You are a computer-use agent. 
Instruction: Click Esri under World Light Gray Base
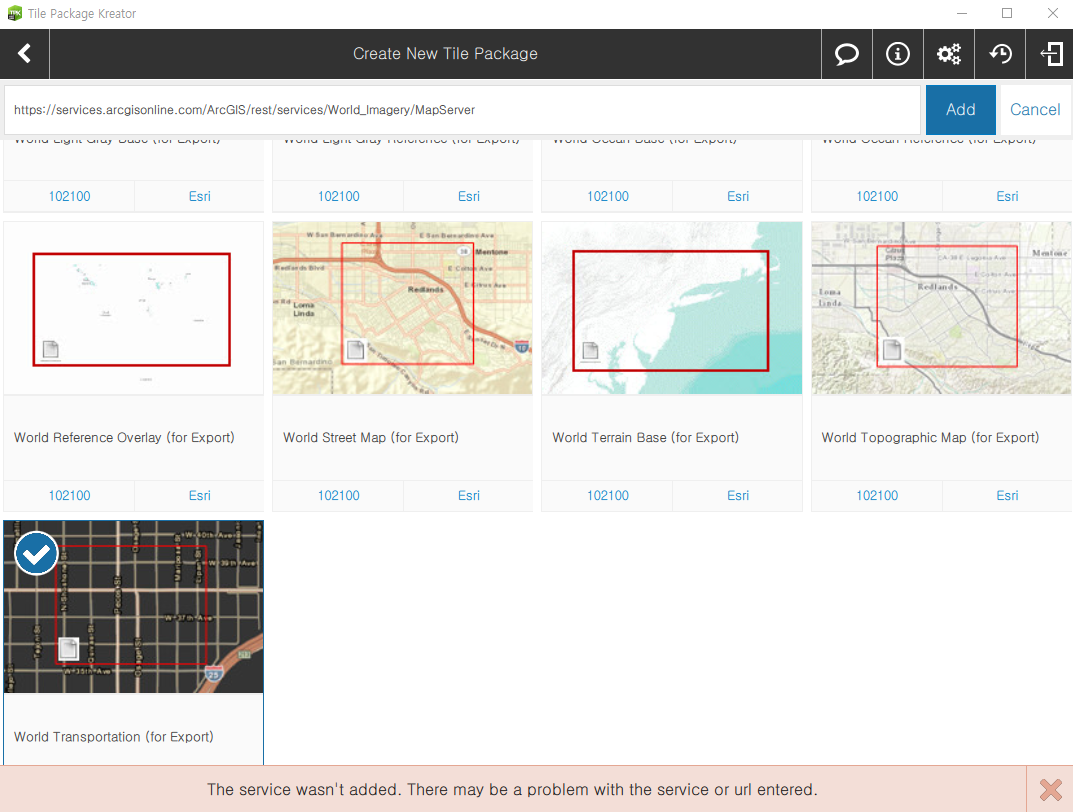(x=199, y=196)
